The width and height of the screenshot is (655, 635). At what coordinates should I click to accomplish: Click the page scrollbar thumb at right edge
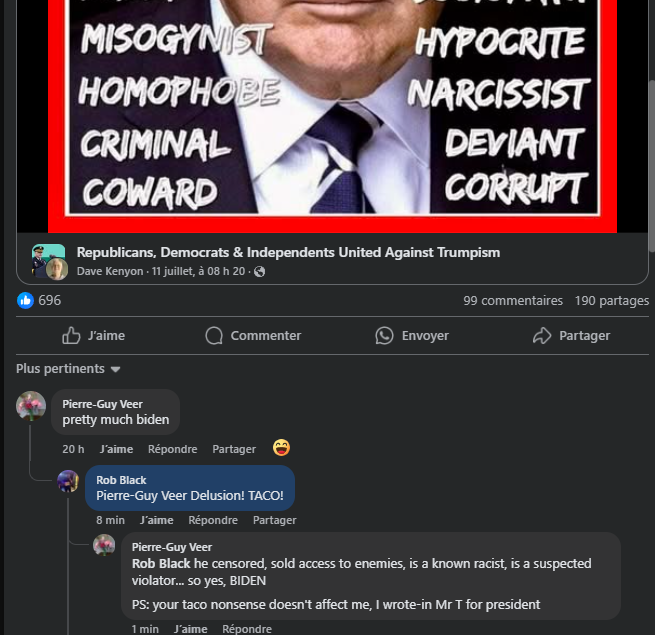pyautogui.click(x=652, y=165)
